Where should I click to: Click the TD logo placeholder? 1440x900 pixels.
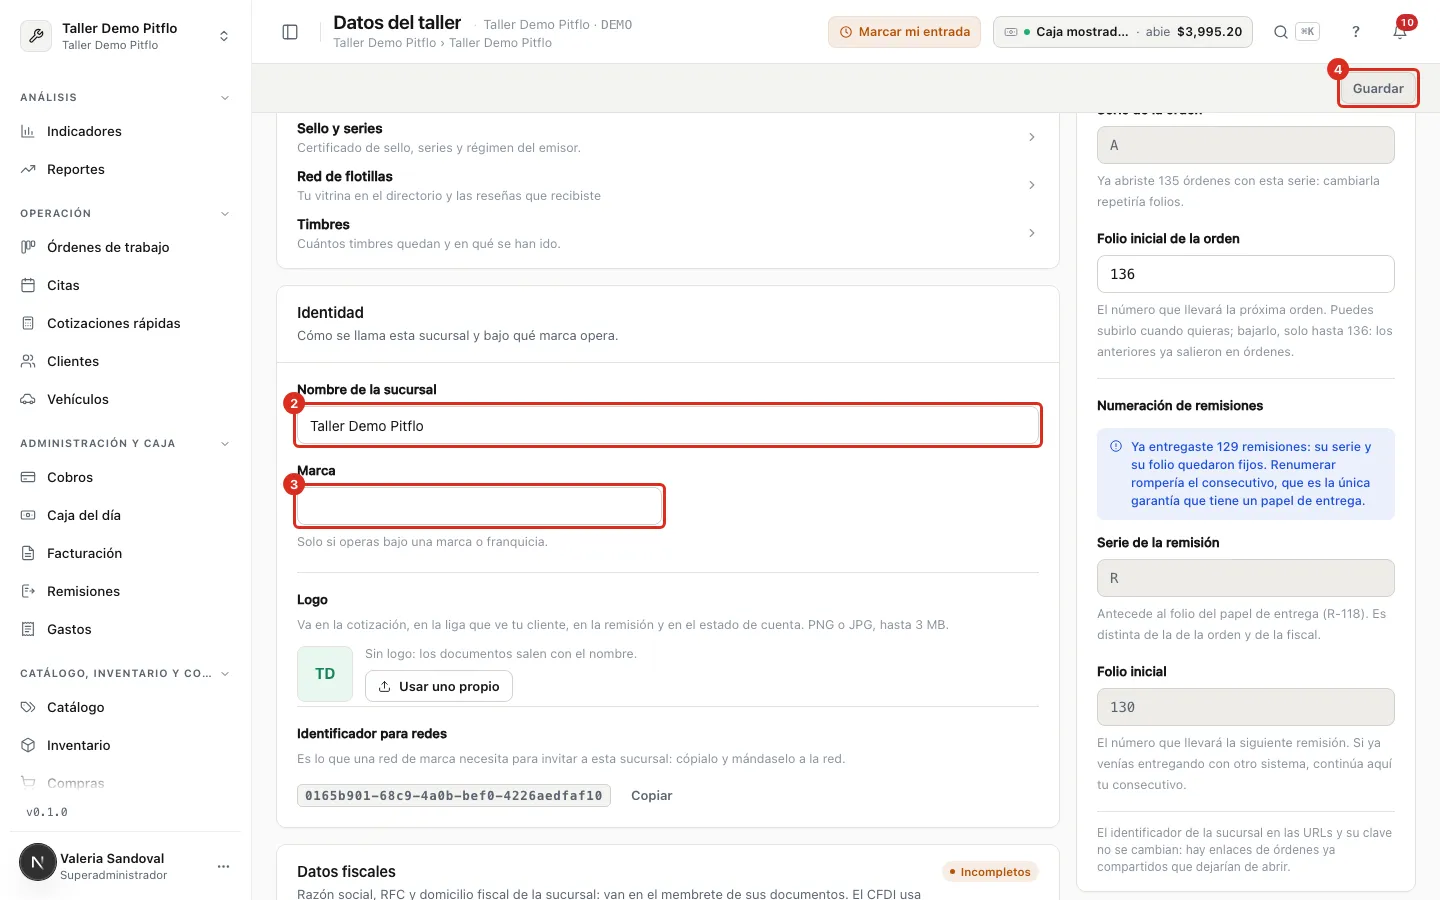(x=325, y=674)
